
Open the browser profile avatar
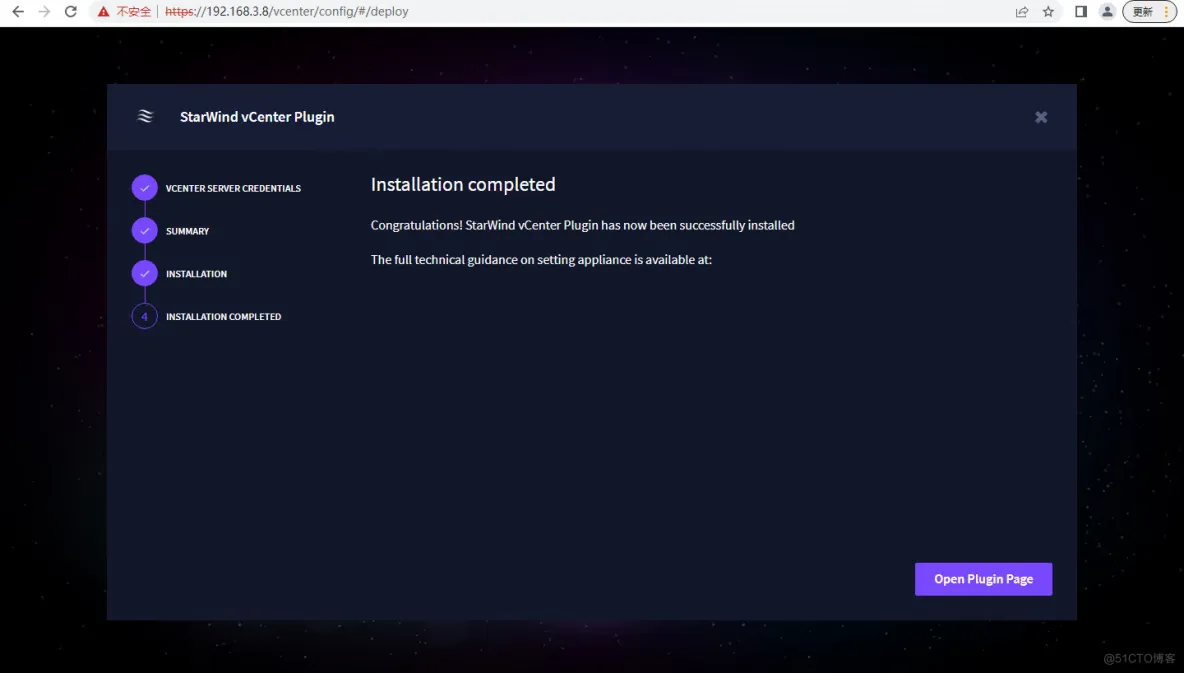pos(1107,11)
